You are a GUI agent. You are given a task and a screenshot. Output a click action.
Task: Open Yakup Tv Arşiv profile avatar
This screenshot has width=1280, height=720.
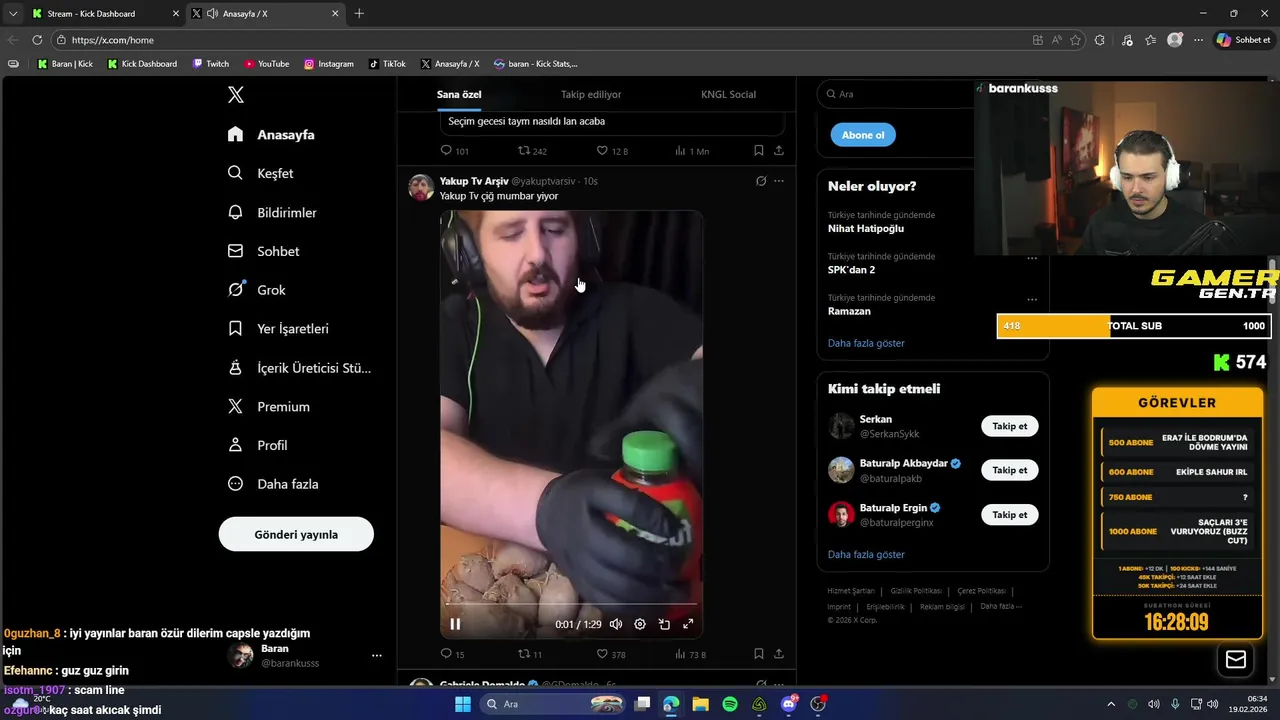(x=421, y=187)
